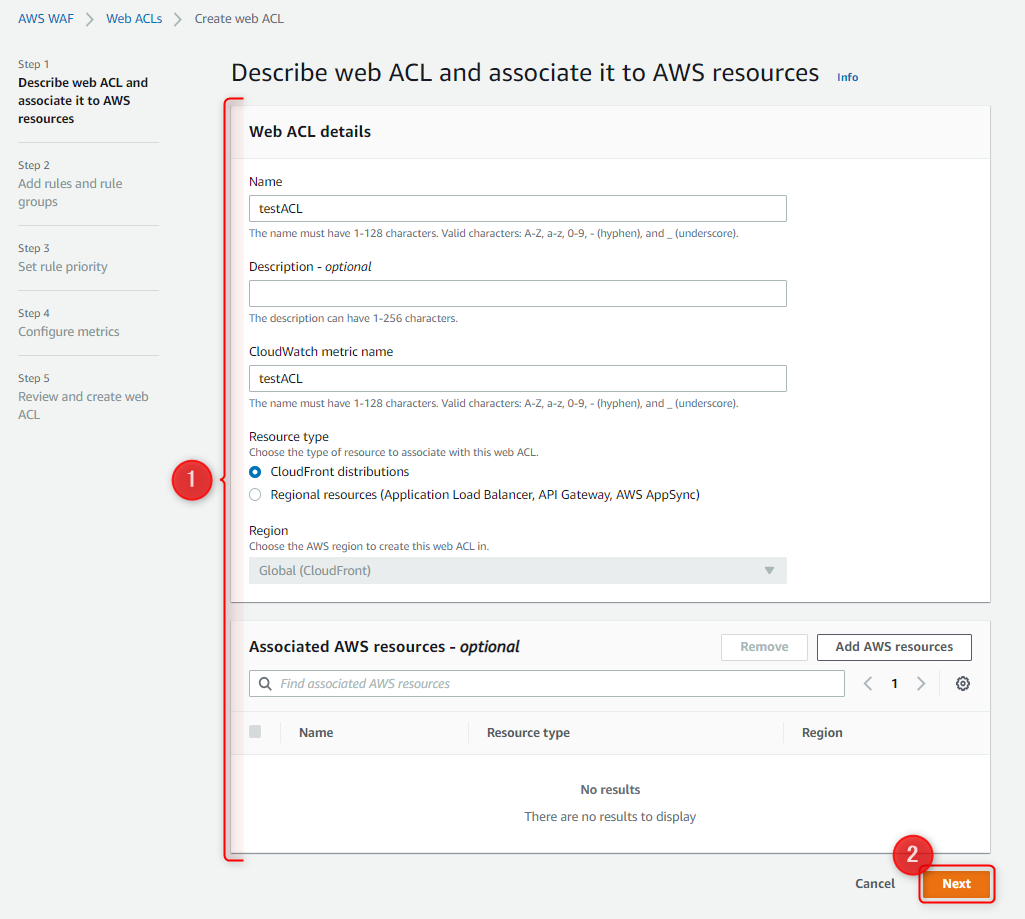Focus the Description text field
This screenshot has width=1025, height=919.
(517, 294)
